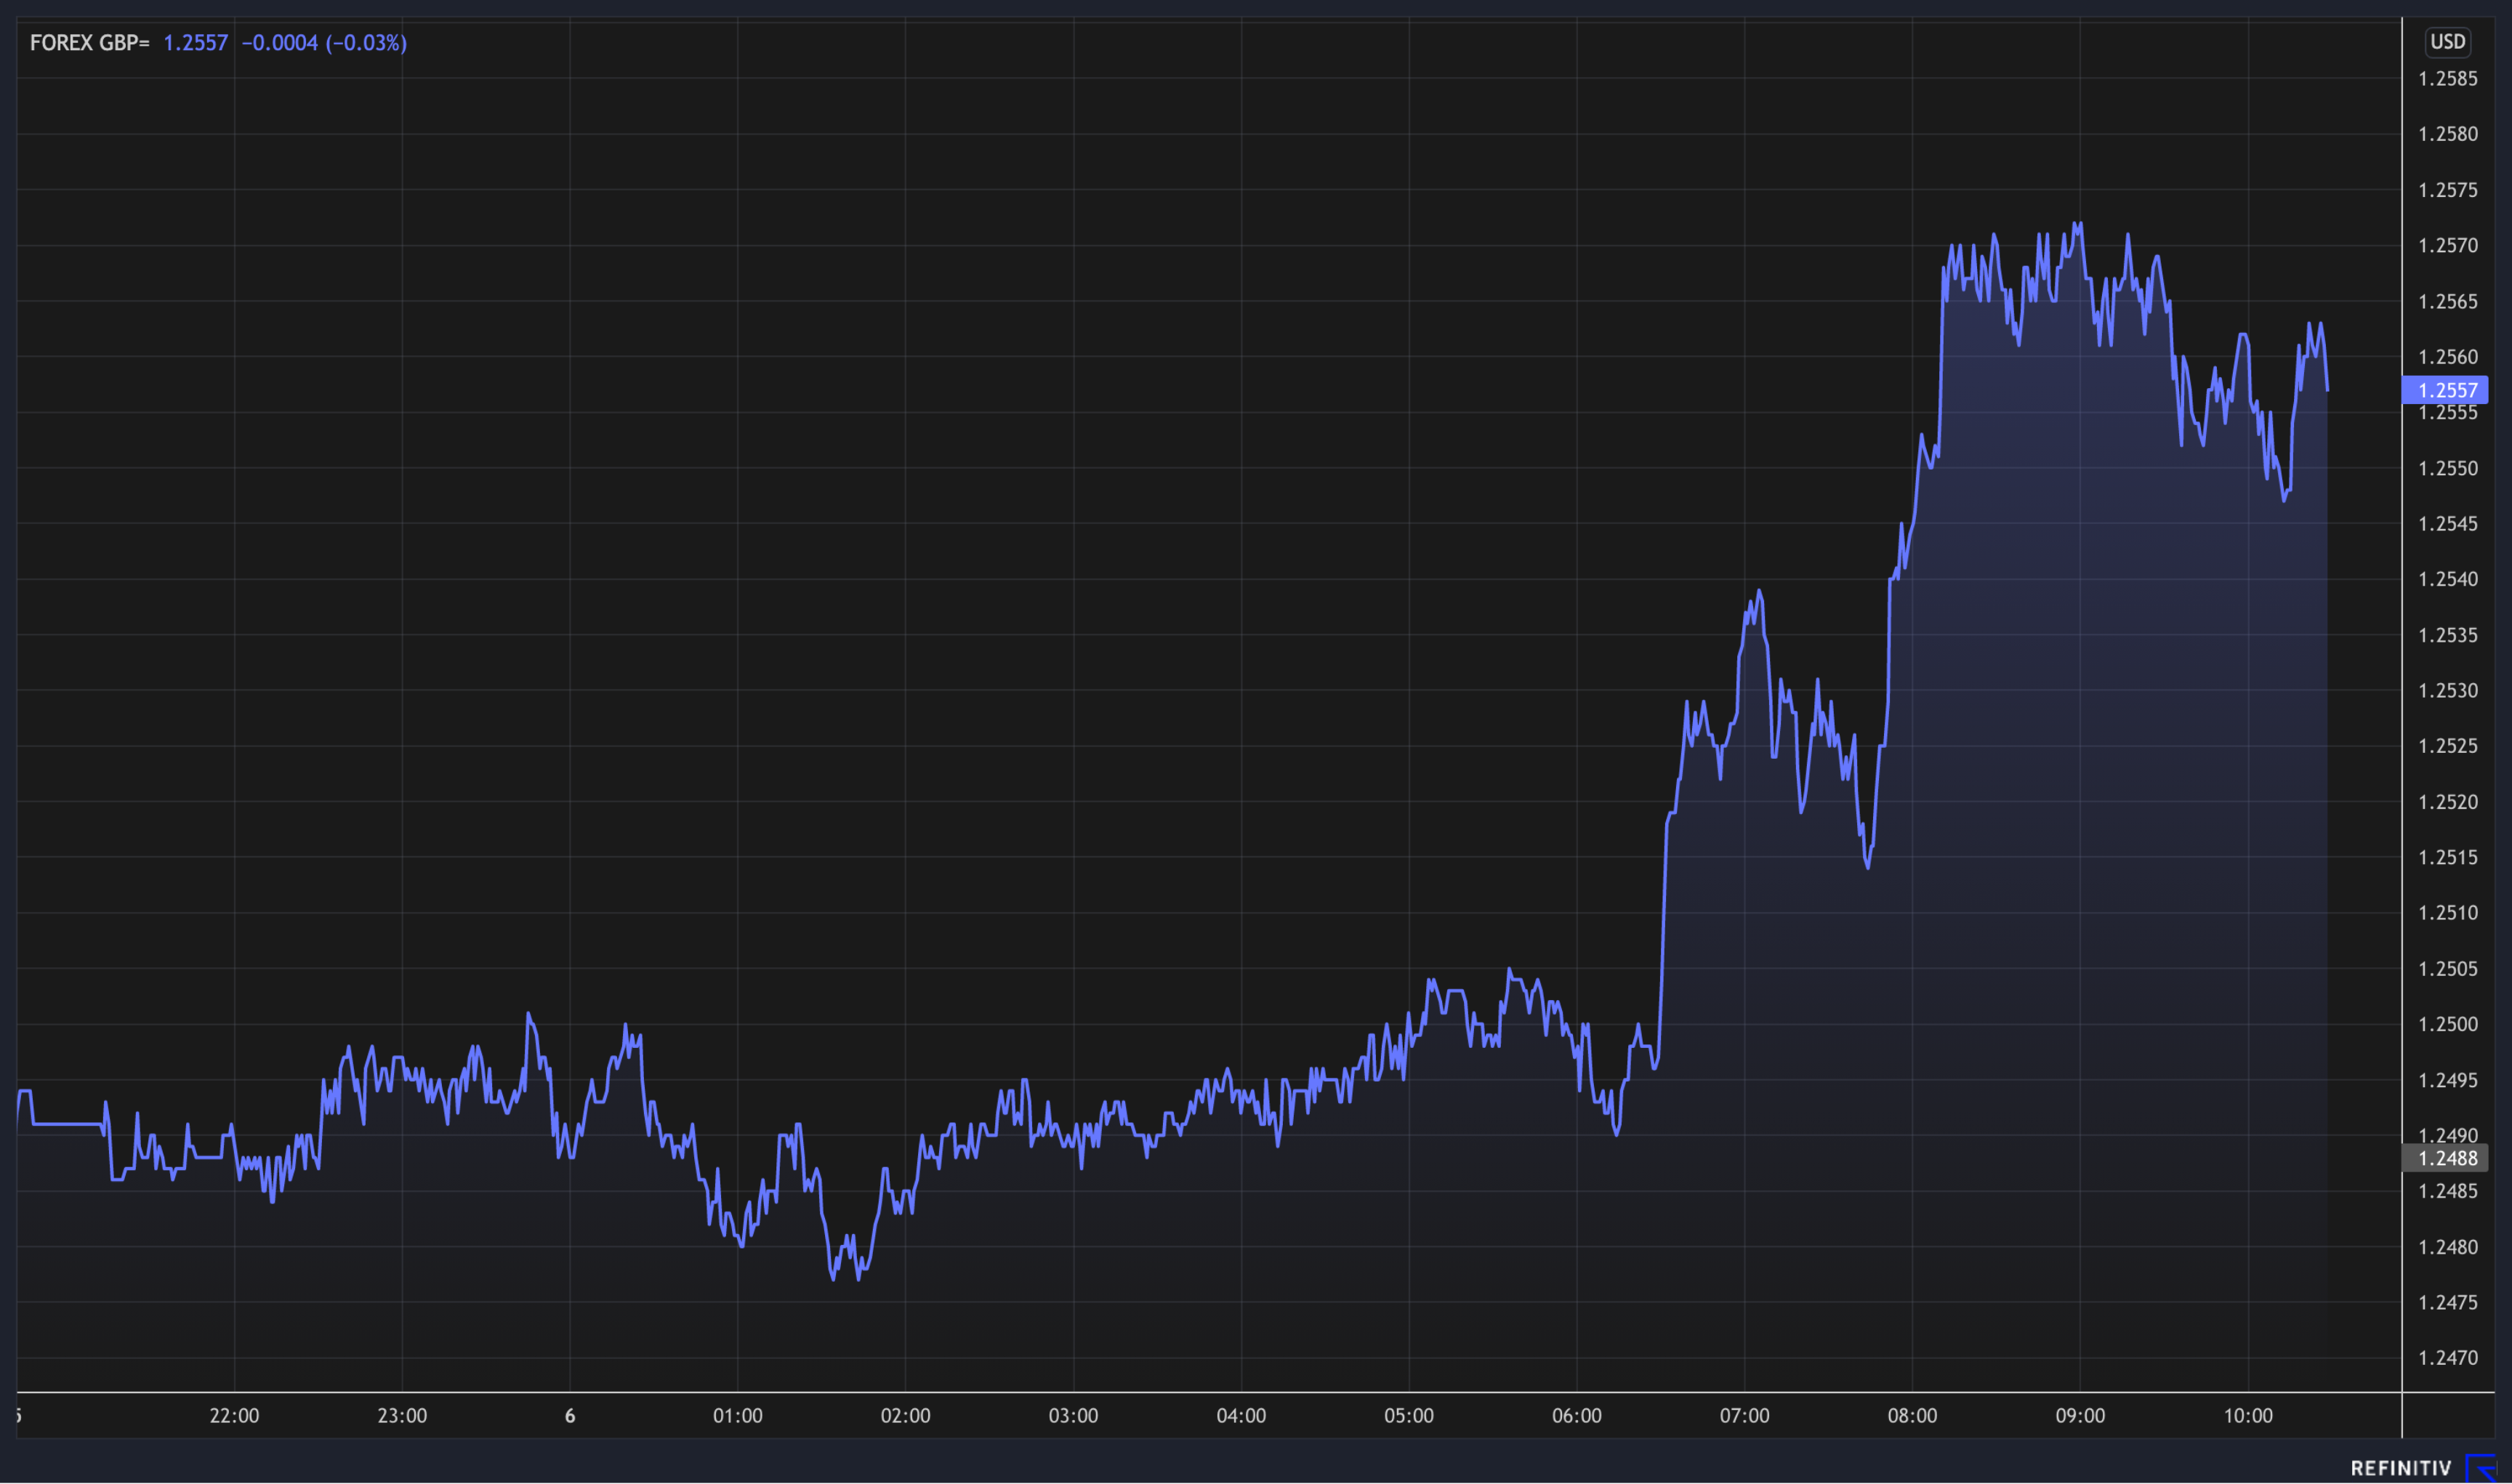
Task: Click the 1.2520 price axis label
Action: click(x=2448, y=802)
